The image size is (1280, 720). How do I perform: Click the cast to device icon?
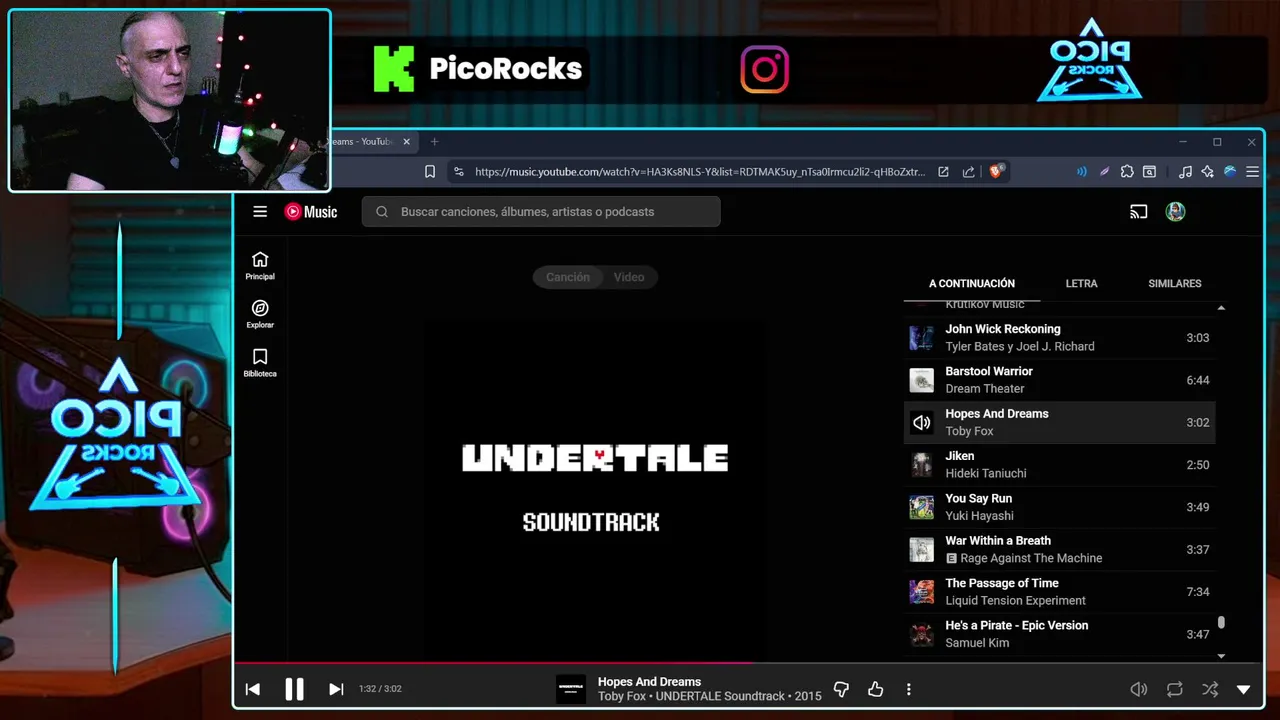point(1138,212)
